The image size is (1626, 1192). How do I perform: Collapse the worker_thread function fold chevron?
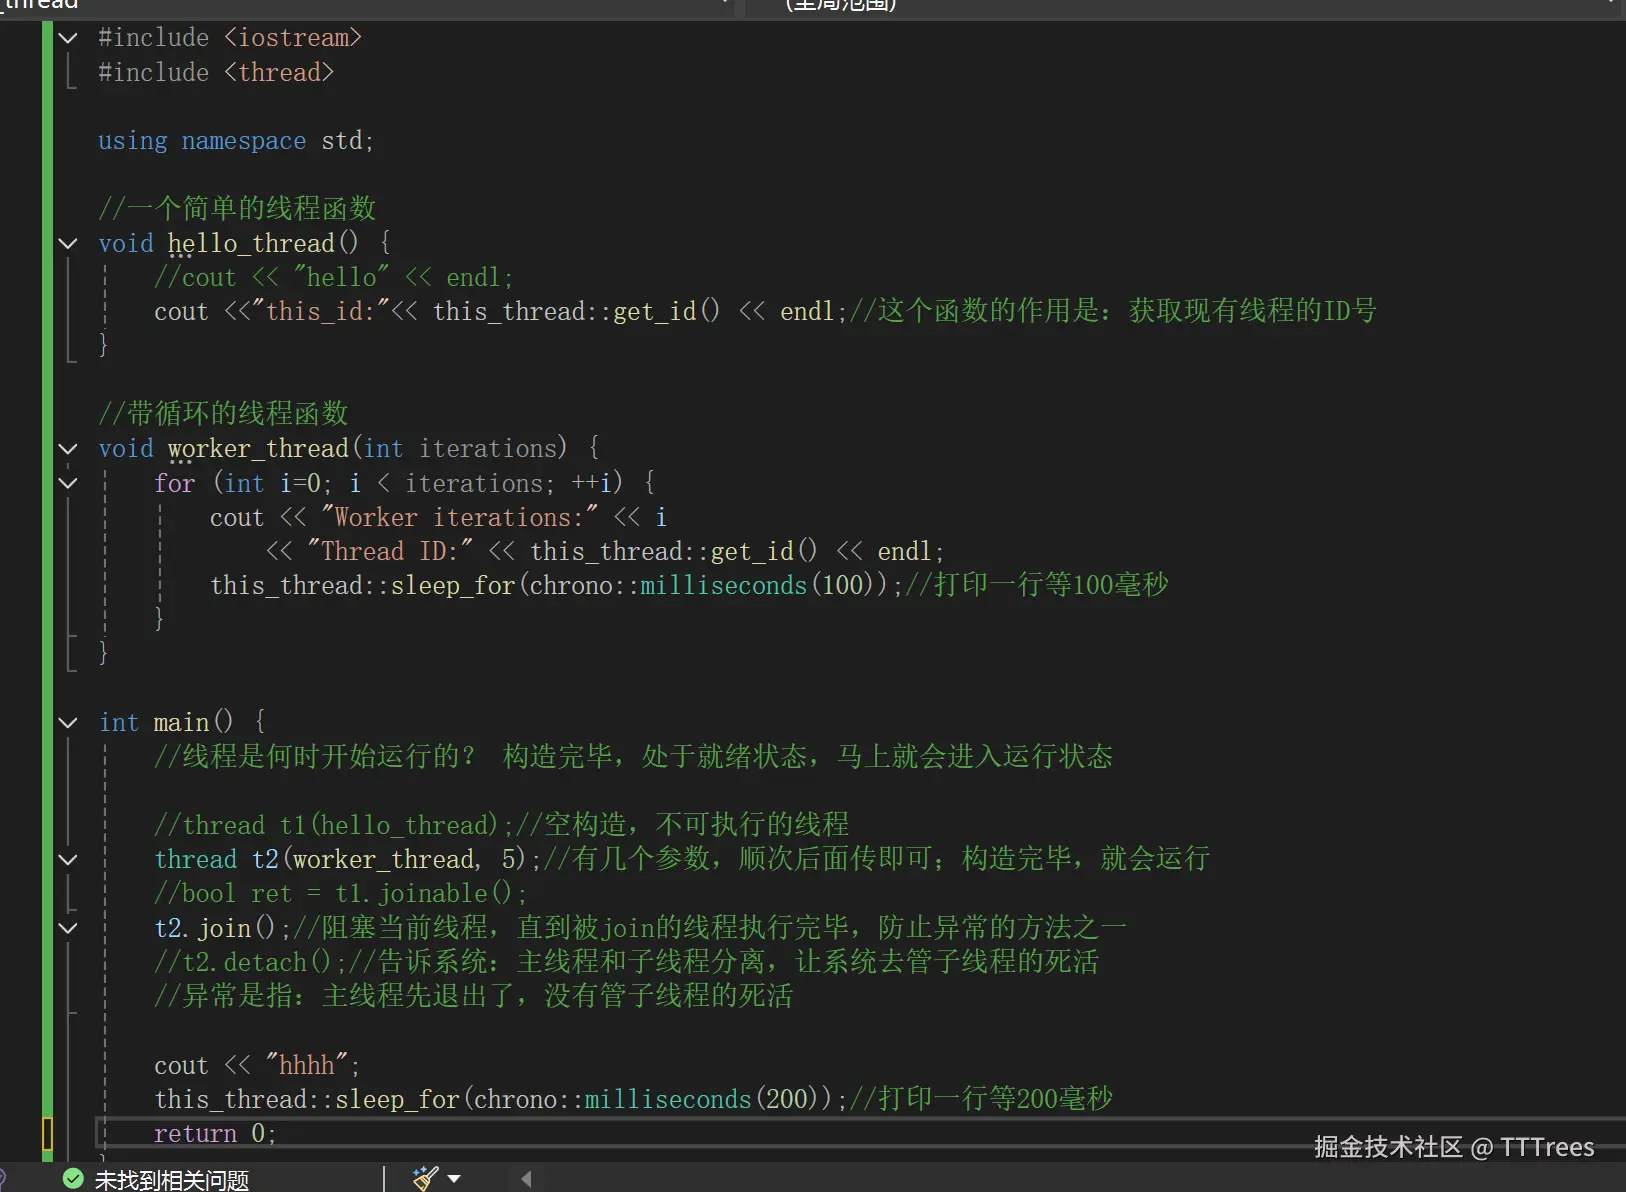coord(68,448)
